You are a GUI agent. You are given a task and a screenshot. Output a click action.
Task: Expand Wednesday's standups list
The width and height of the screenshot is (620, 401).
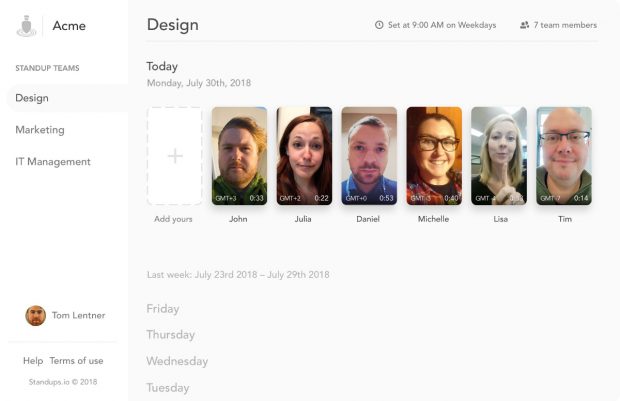pyautogui.click(x=177, y=361)
